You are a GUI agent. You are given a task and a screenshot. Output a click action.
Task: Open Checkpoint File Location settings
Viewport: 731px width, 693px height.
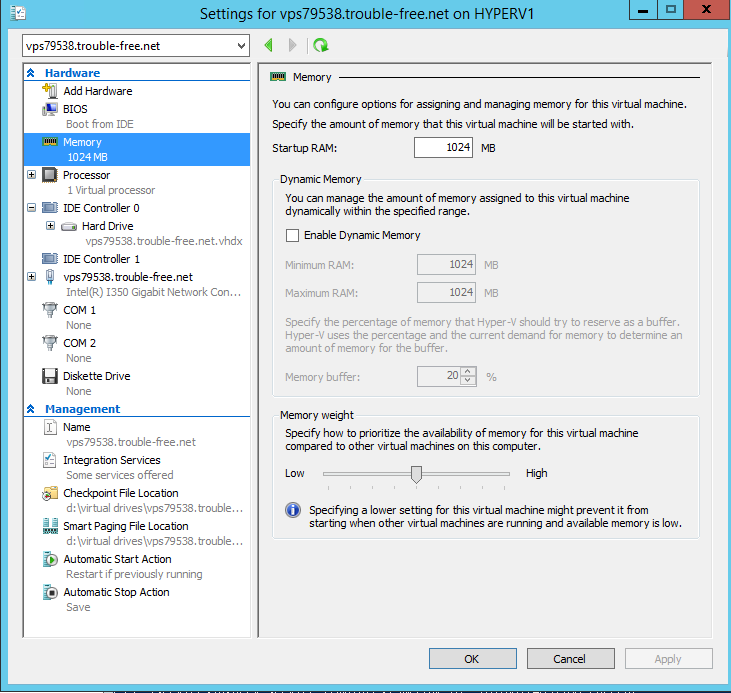(121, 493)
